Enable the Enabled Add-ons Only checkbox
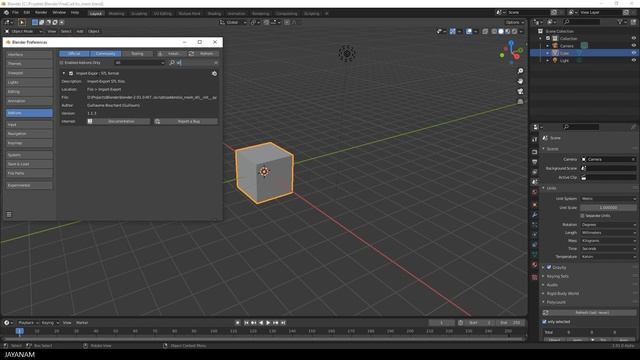 pos(62,63)
